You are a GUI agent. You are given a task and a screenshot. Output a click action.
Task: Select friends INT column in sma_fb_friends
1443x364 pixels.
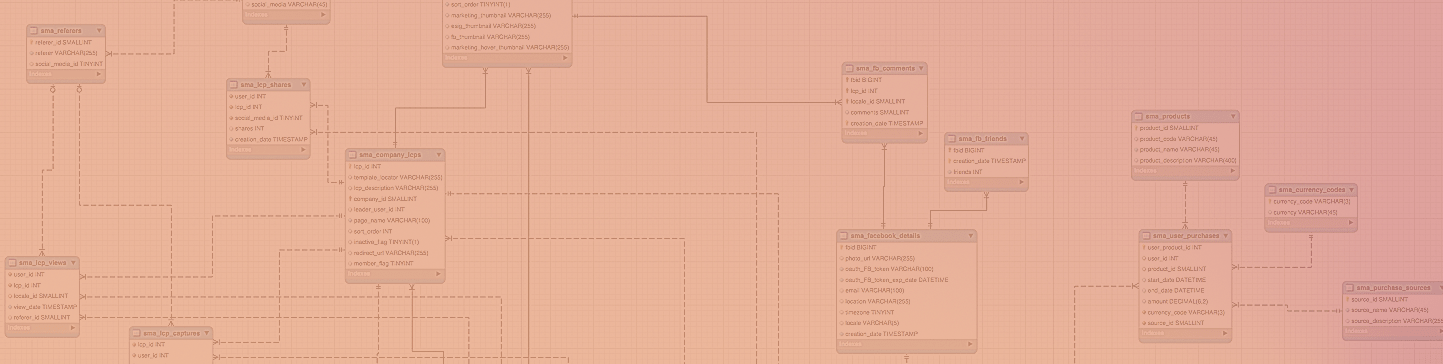click(986, 171)
